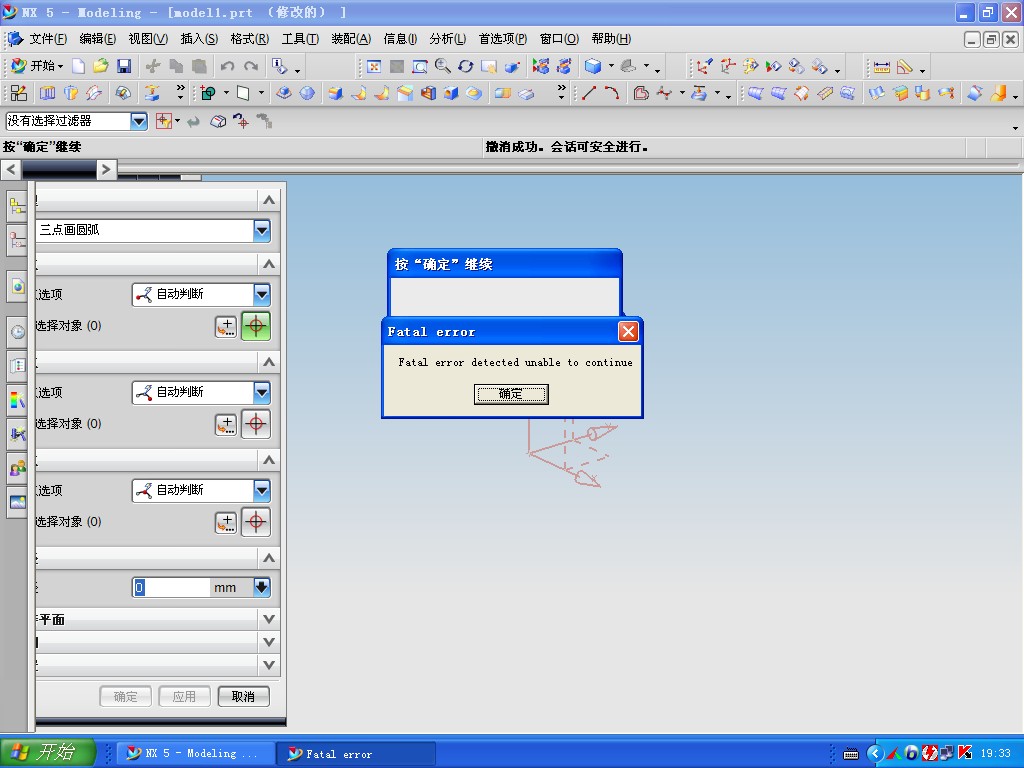Screen dimensions: 1024x768
Task: Open Windows 开始 start button
Action: [x=48, y=752]
